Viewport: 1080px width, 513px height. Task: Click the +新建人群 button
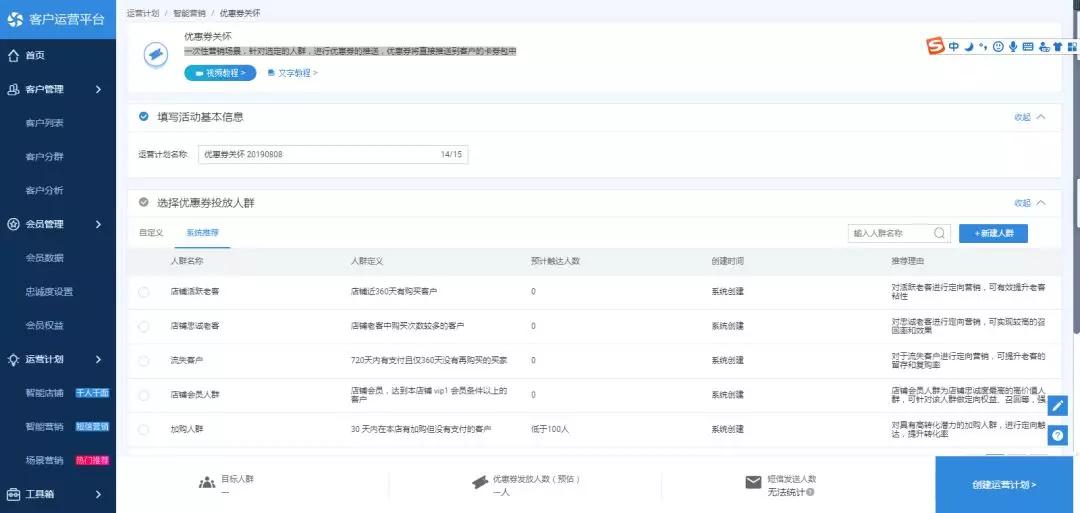coord(993,233)
